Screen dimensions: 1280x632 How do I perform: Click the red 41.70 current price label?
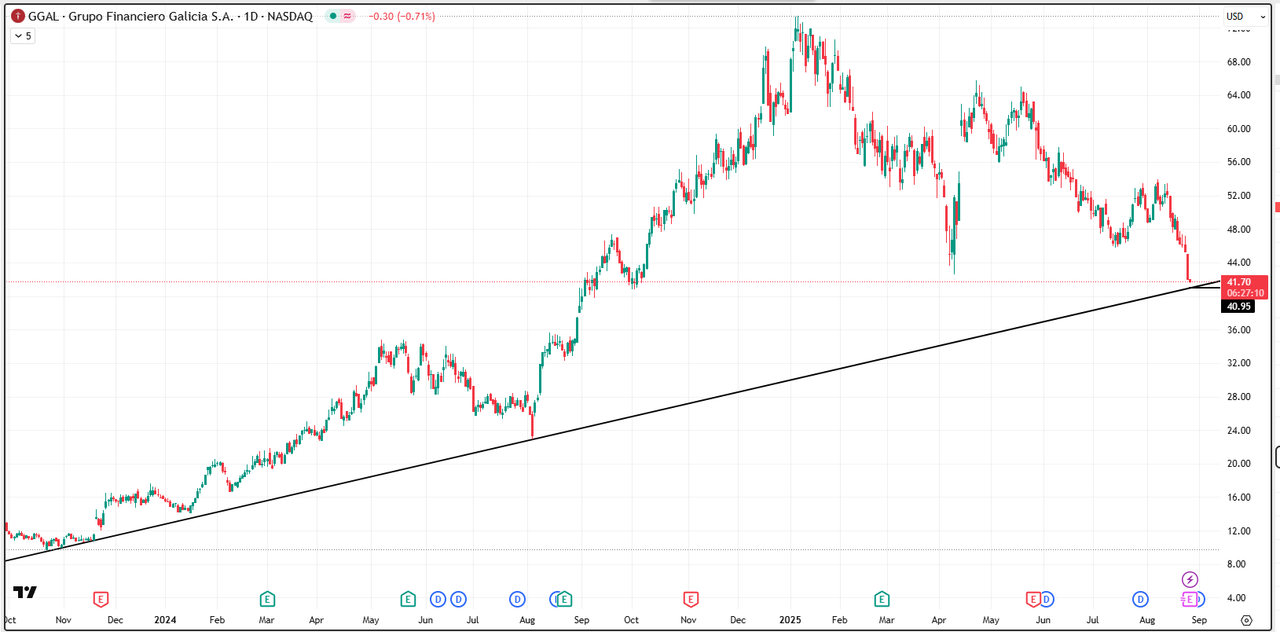tap(1238, 282)
